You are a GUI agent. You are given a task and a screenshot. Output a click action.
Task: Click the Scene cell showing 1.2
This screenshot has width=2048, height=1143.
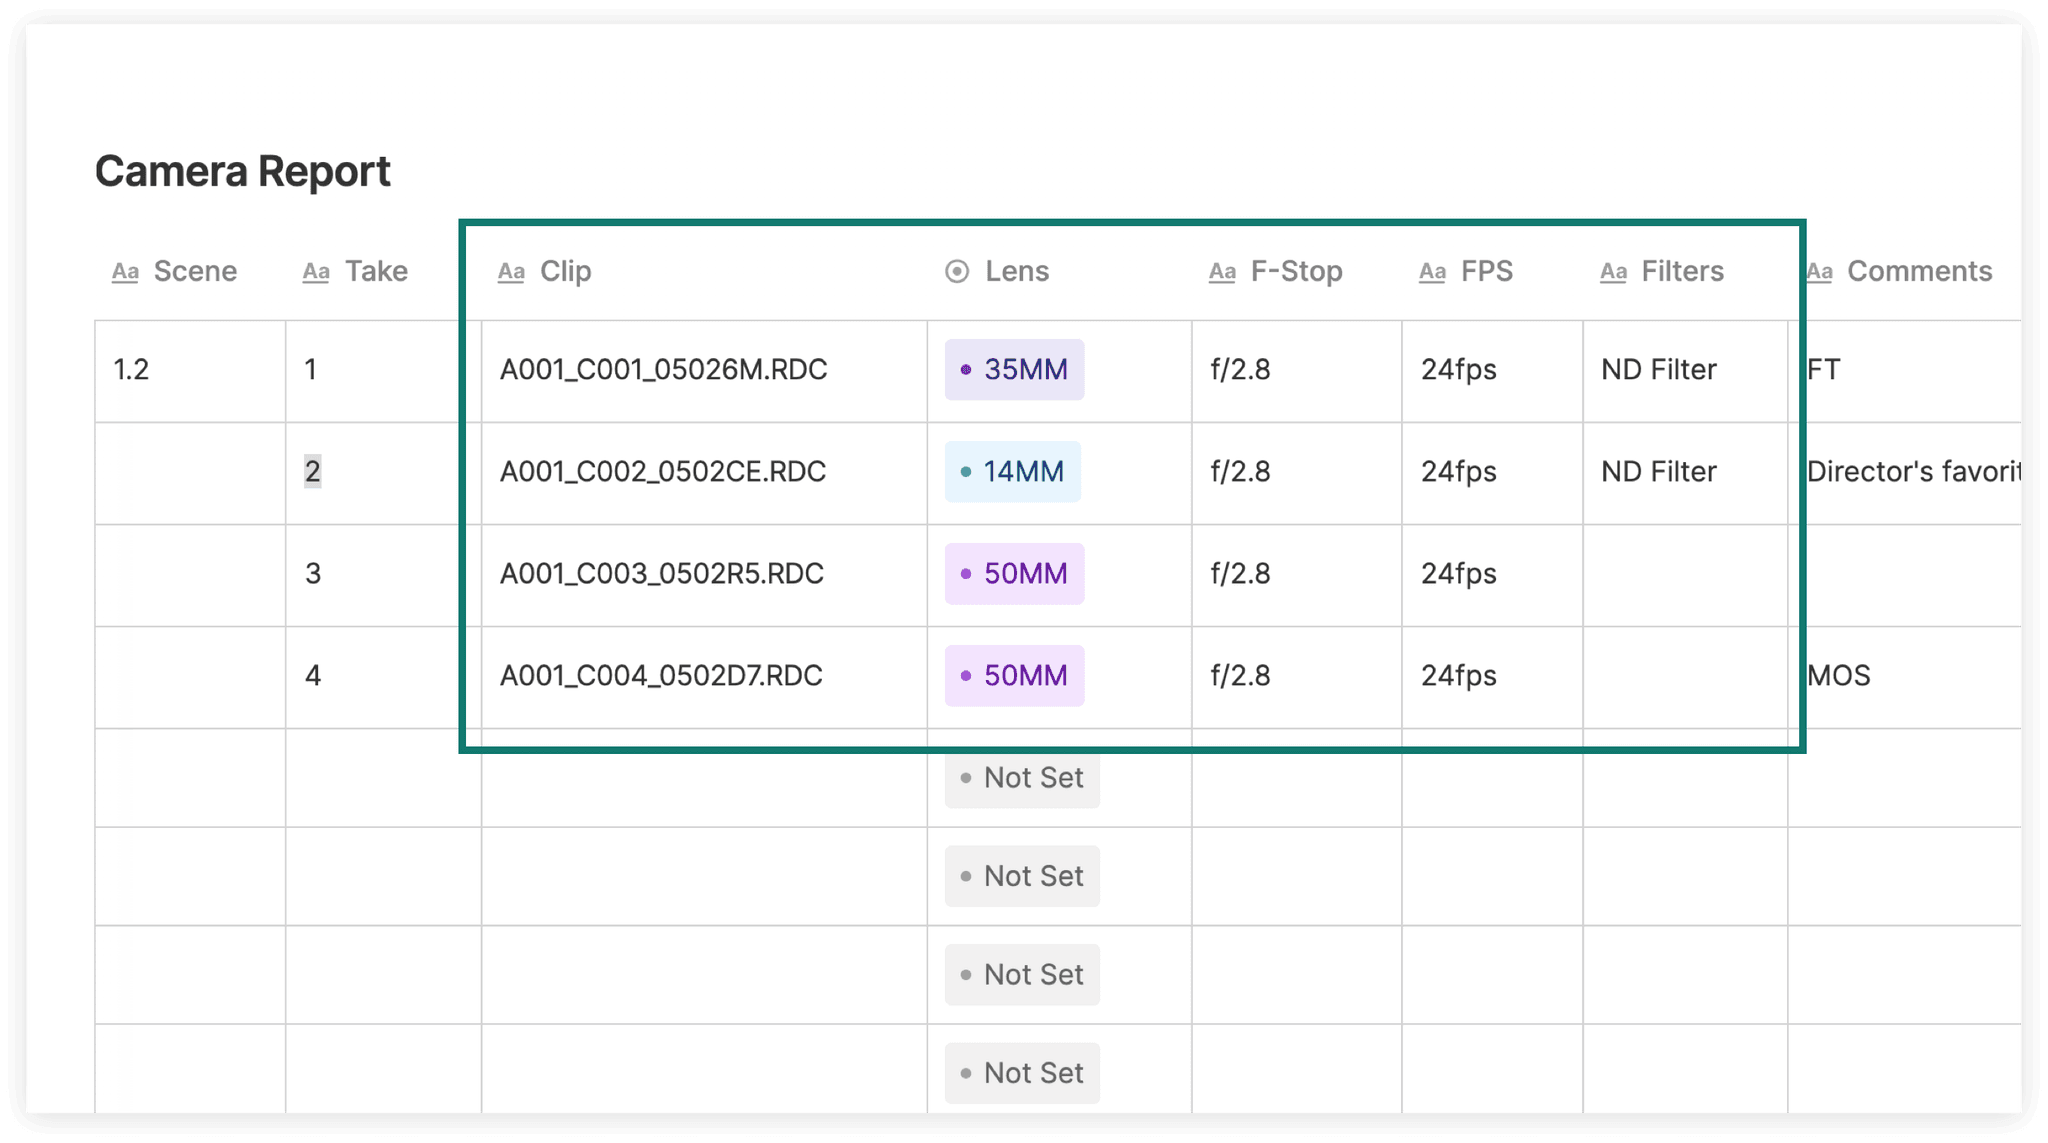click(x=131, y=369)
